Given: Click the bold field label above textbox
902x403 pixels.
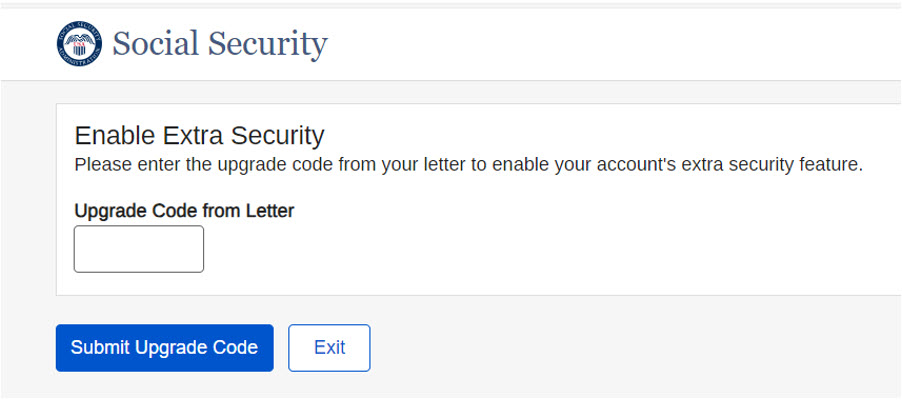Looking at the screenshot, I should click(x=184, y=211).
